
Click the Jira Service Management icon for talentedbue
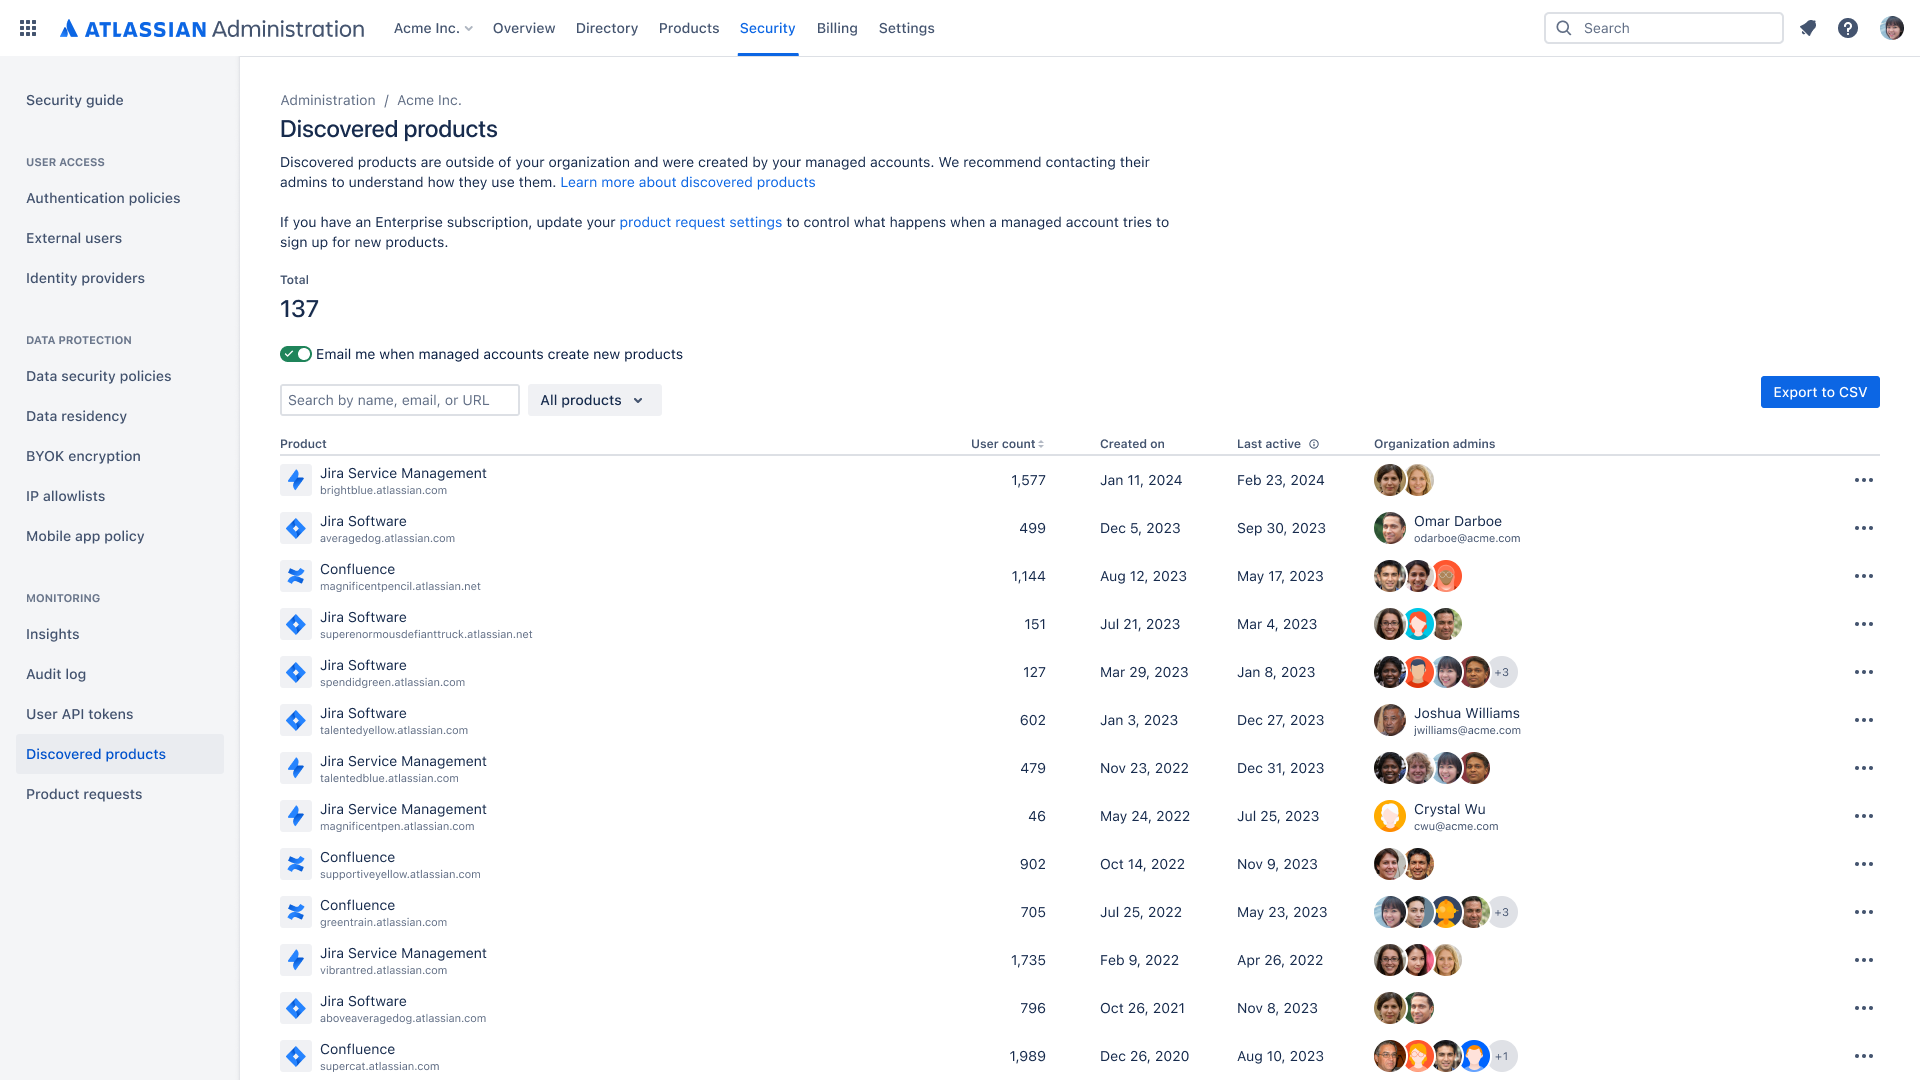pyautogui.click(x=297, y=767)
